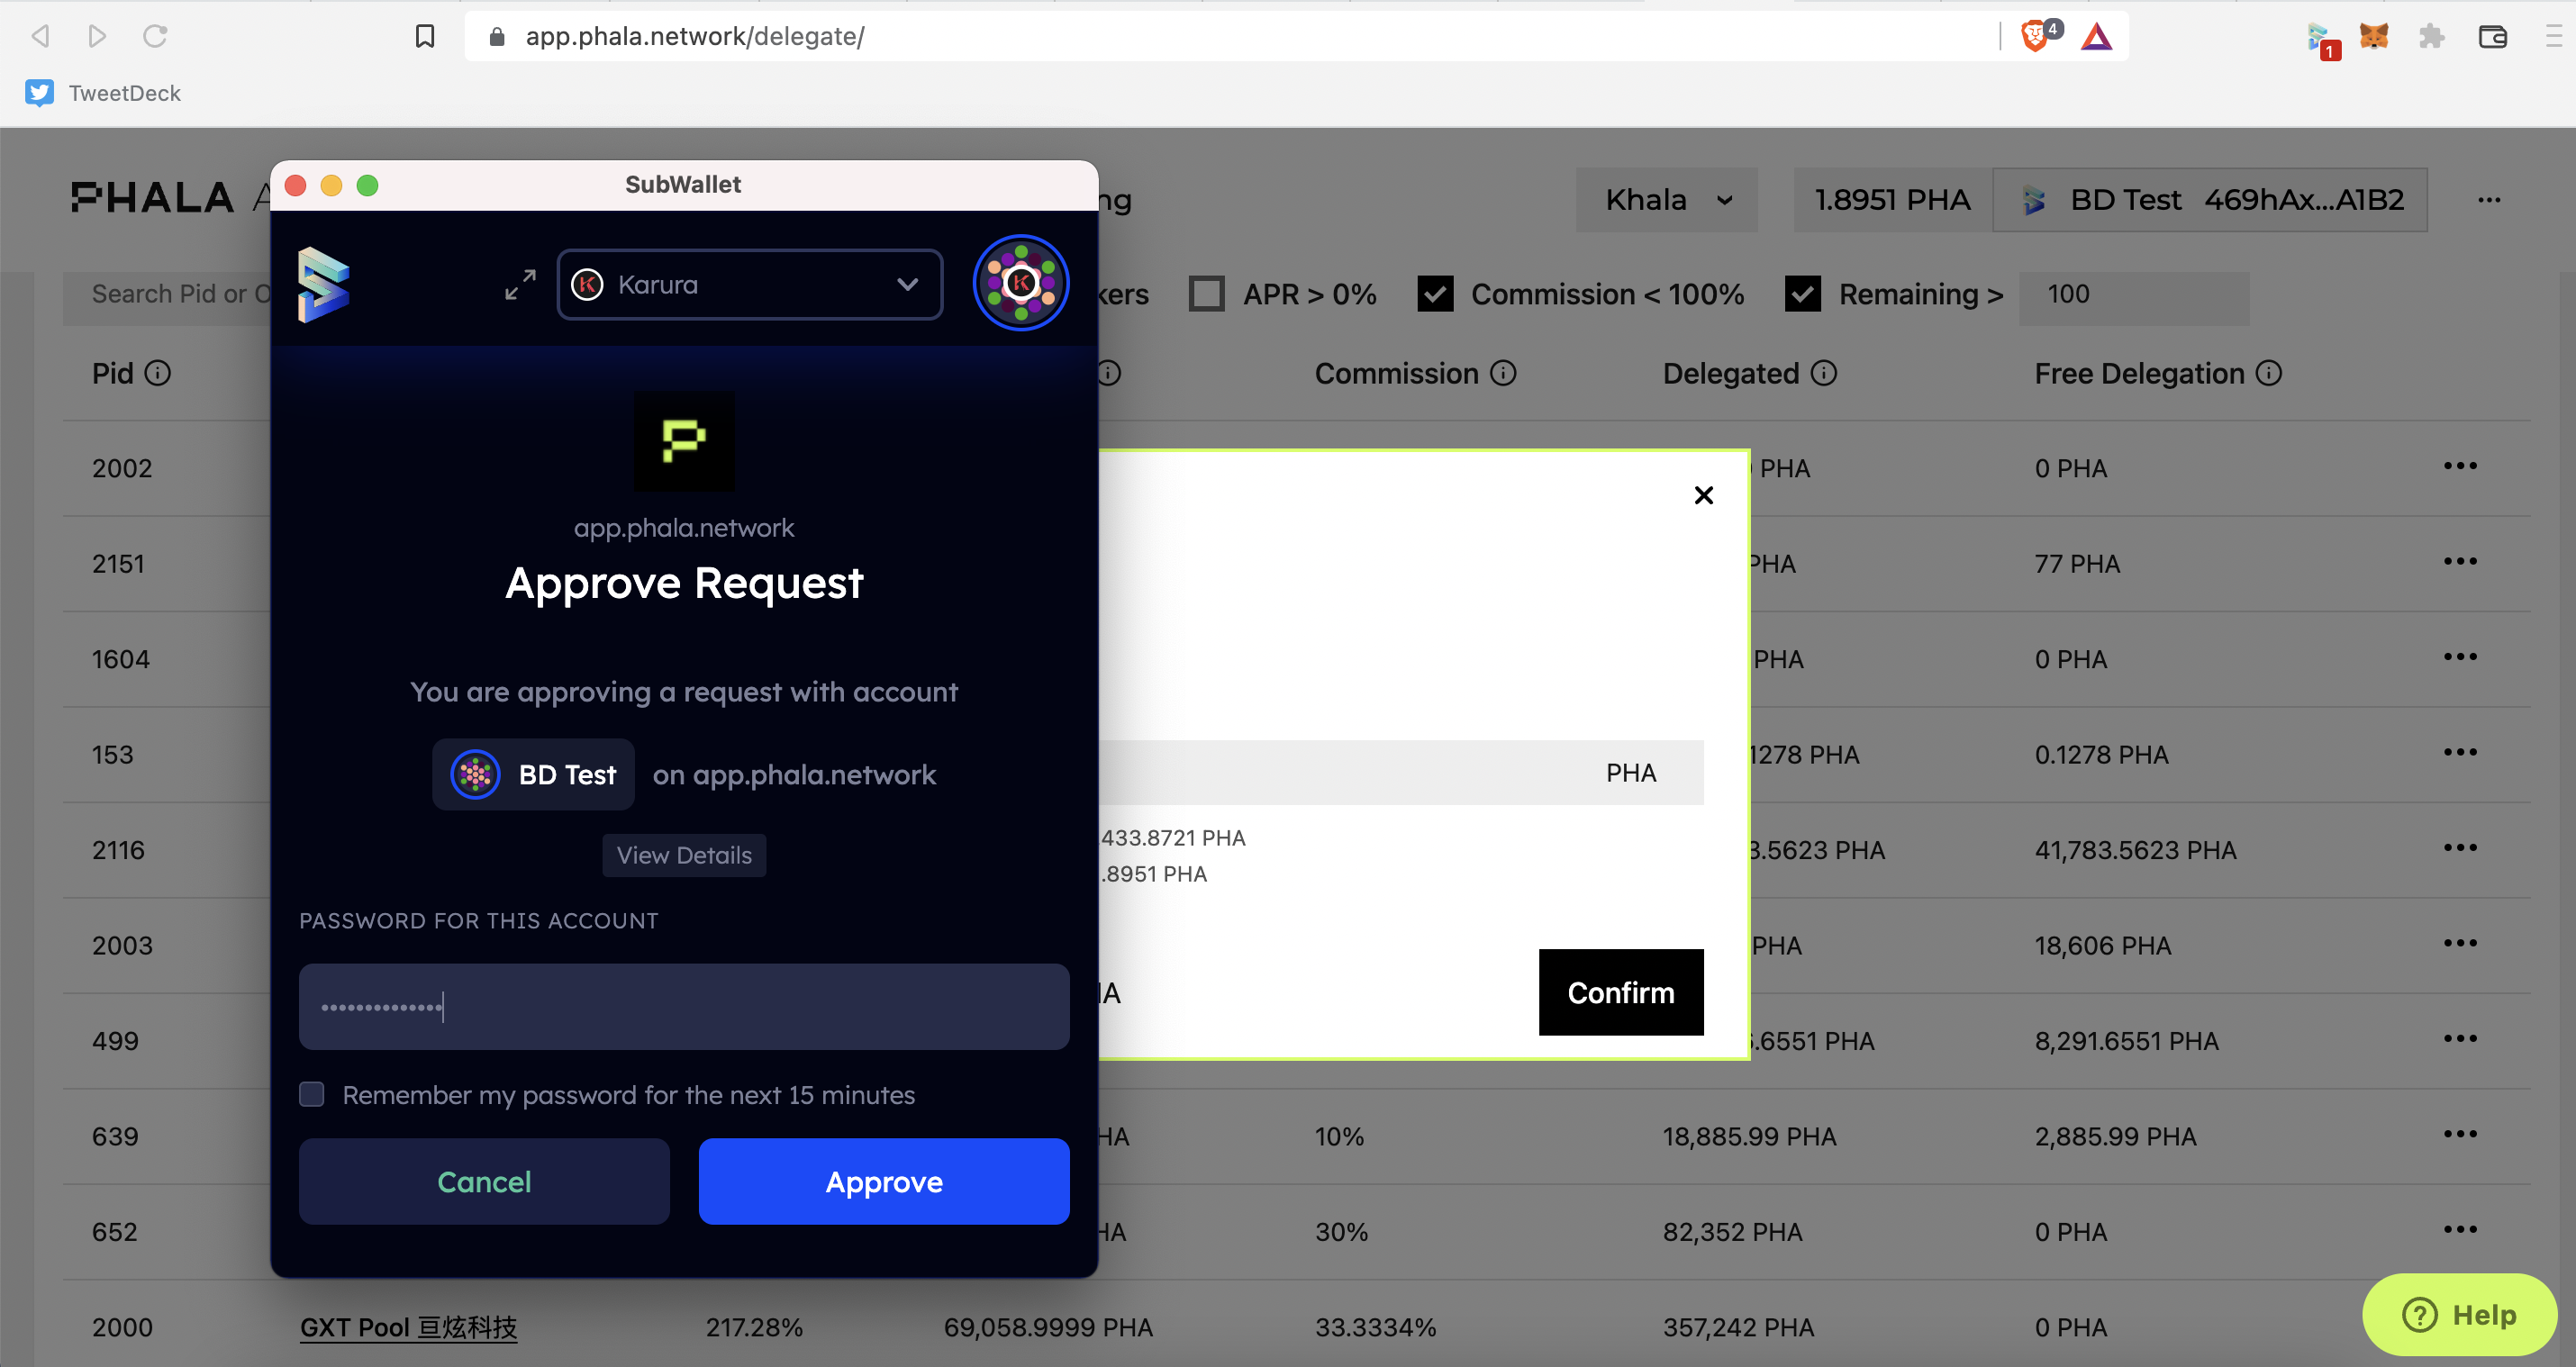Select the 82,352 PHA delegated cell
The image size is (2576, 1367).
pyautogui.click(x=1732, y=1232)
